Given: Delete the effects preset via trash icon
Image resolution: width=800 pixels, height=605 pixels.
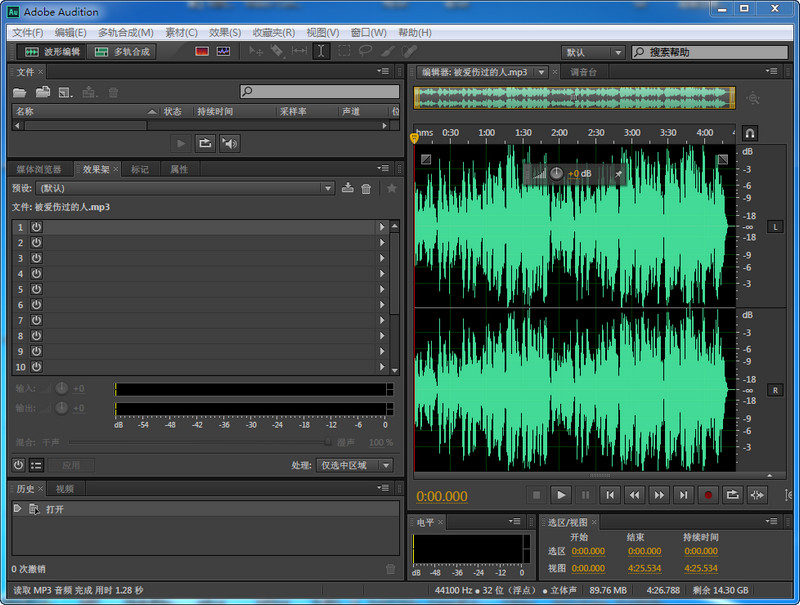Looking at the screenshot, I should (x=366, y=188).
